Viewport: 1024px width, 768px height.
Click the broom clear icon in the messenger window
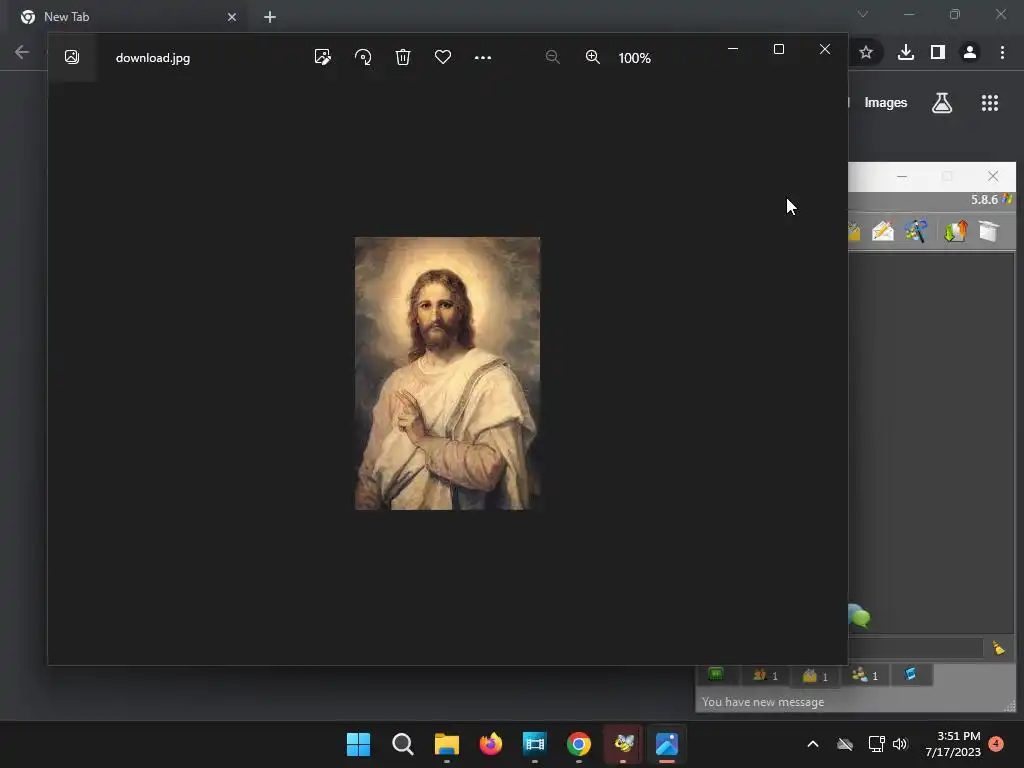point(999,648)
